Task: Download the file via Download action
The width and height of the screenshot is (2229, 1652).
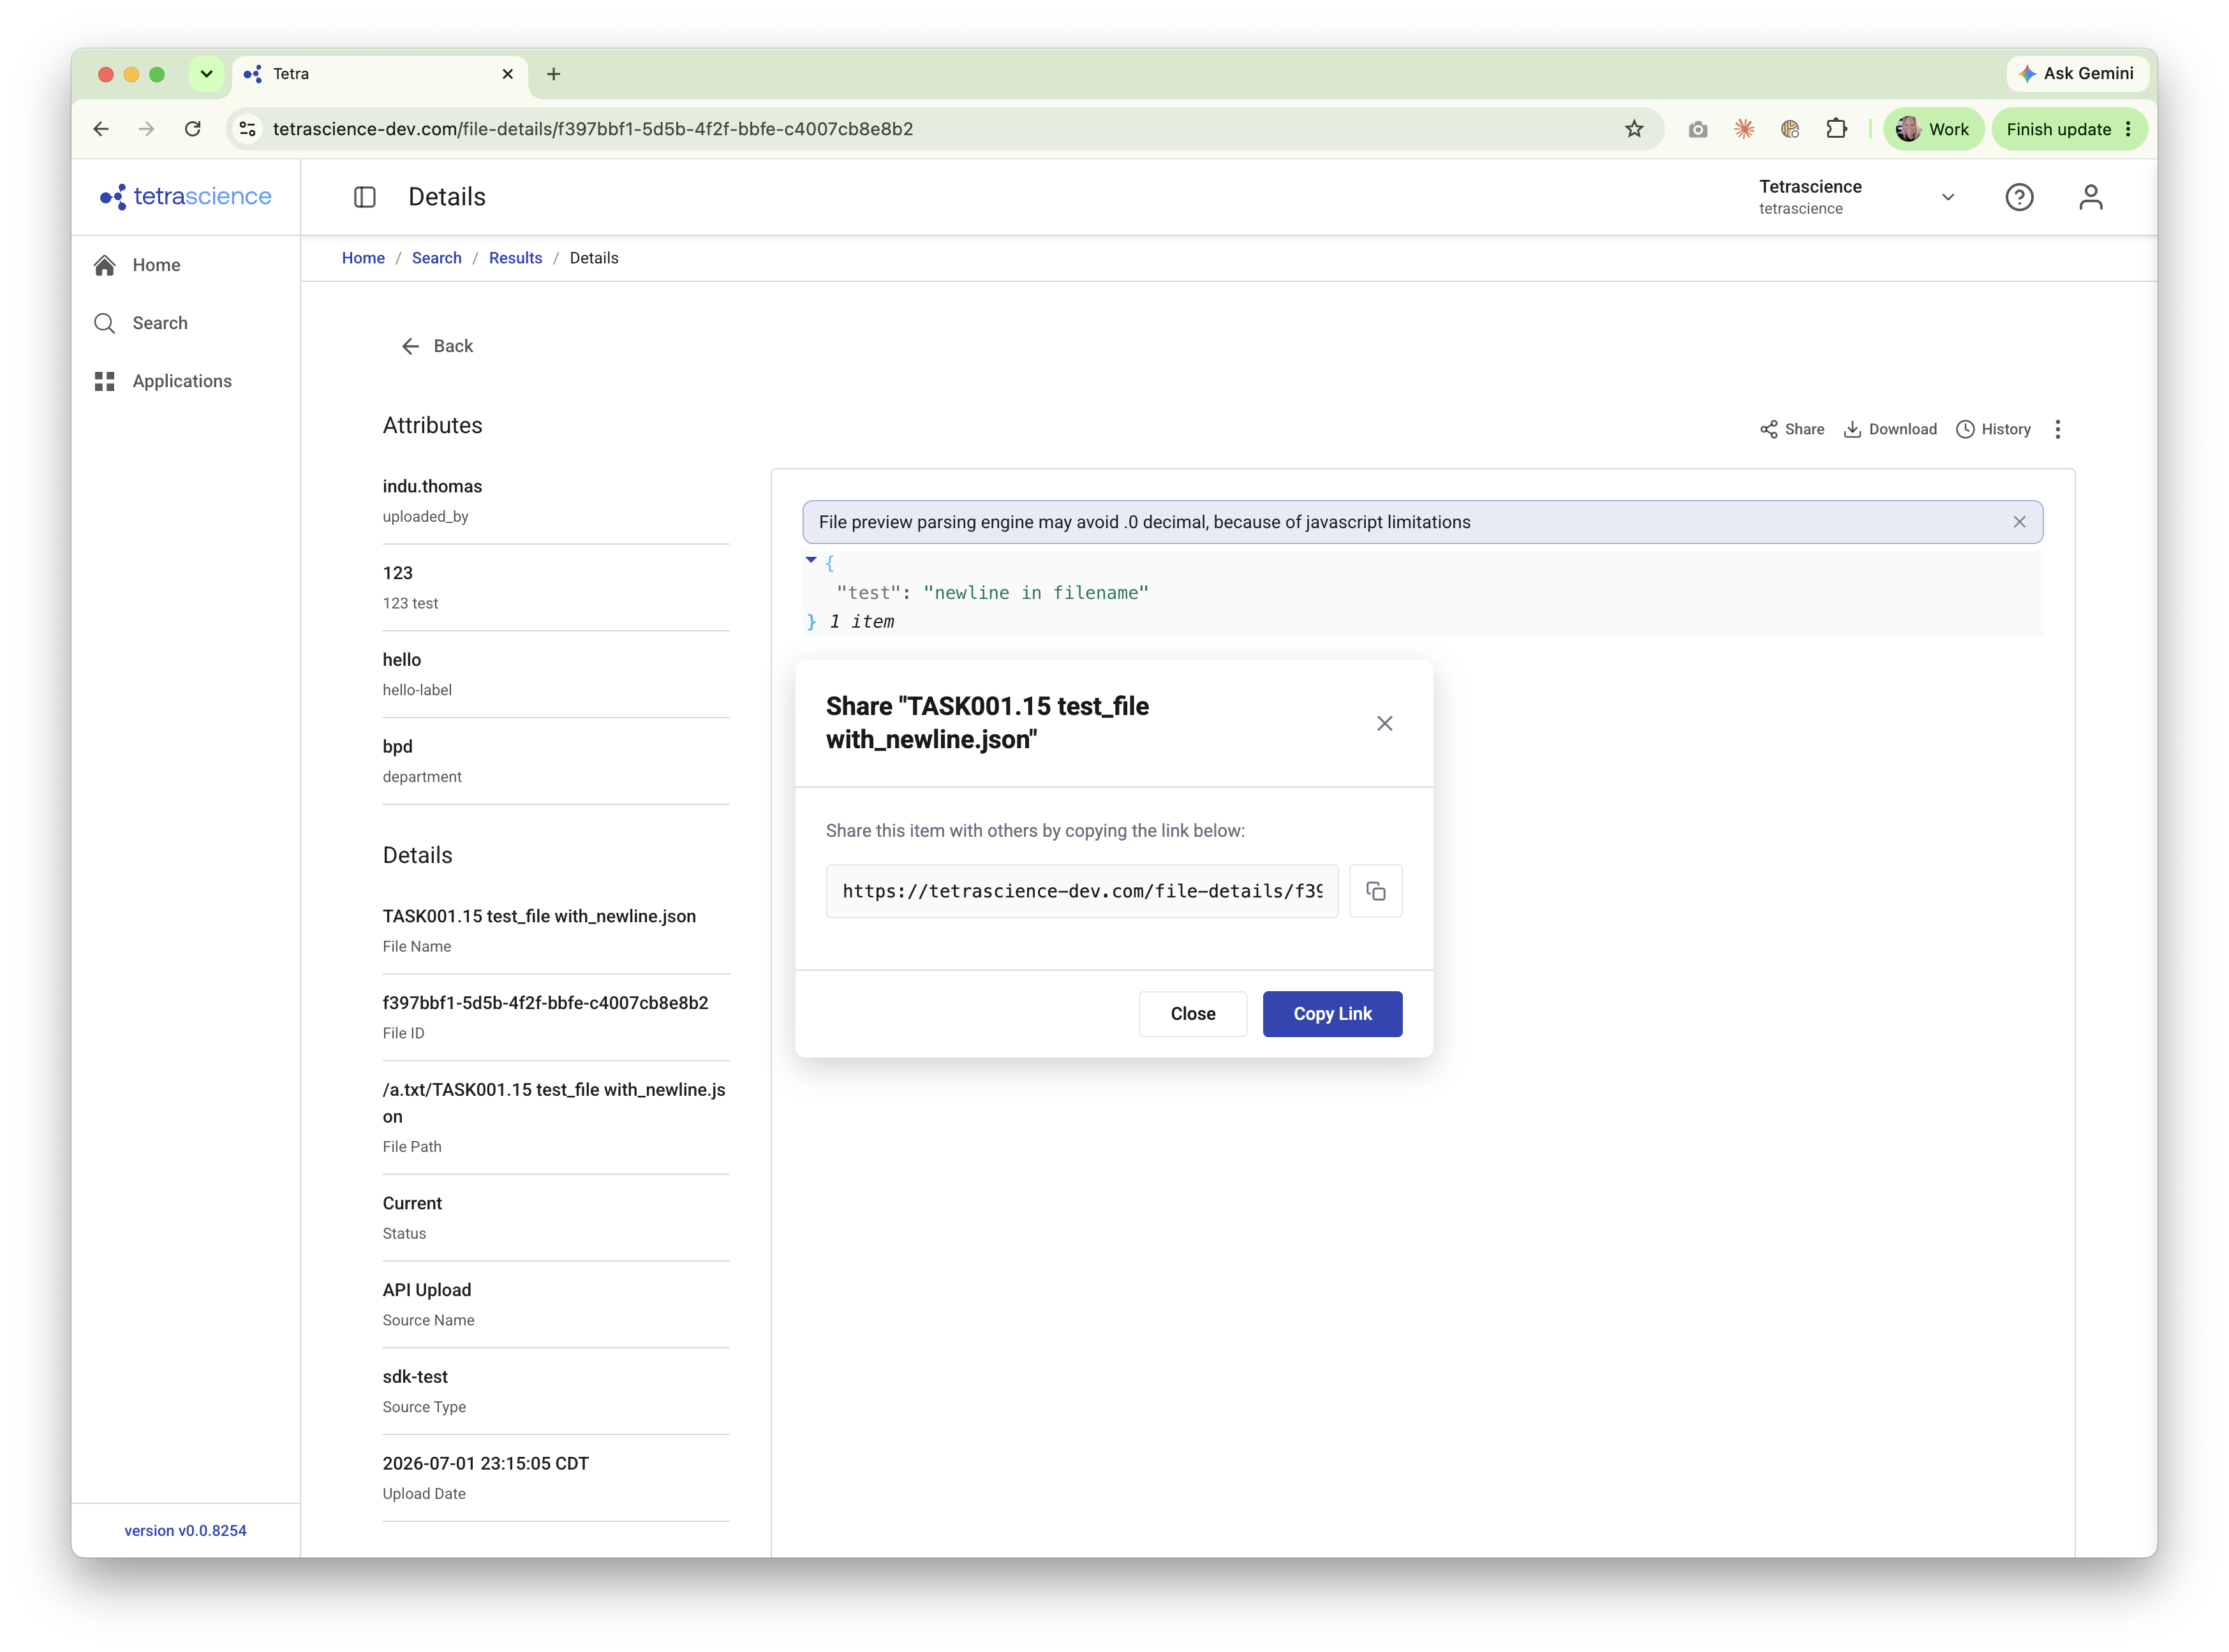Action: pos(1889,429)
